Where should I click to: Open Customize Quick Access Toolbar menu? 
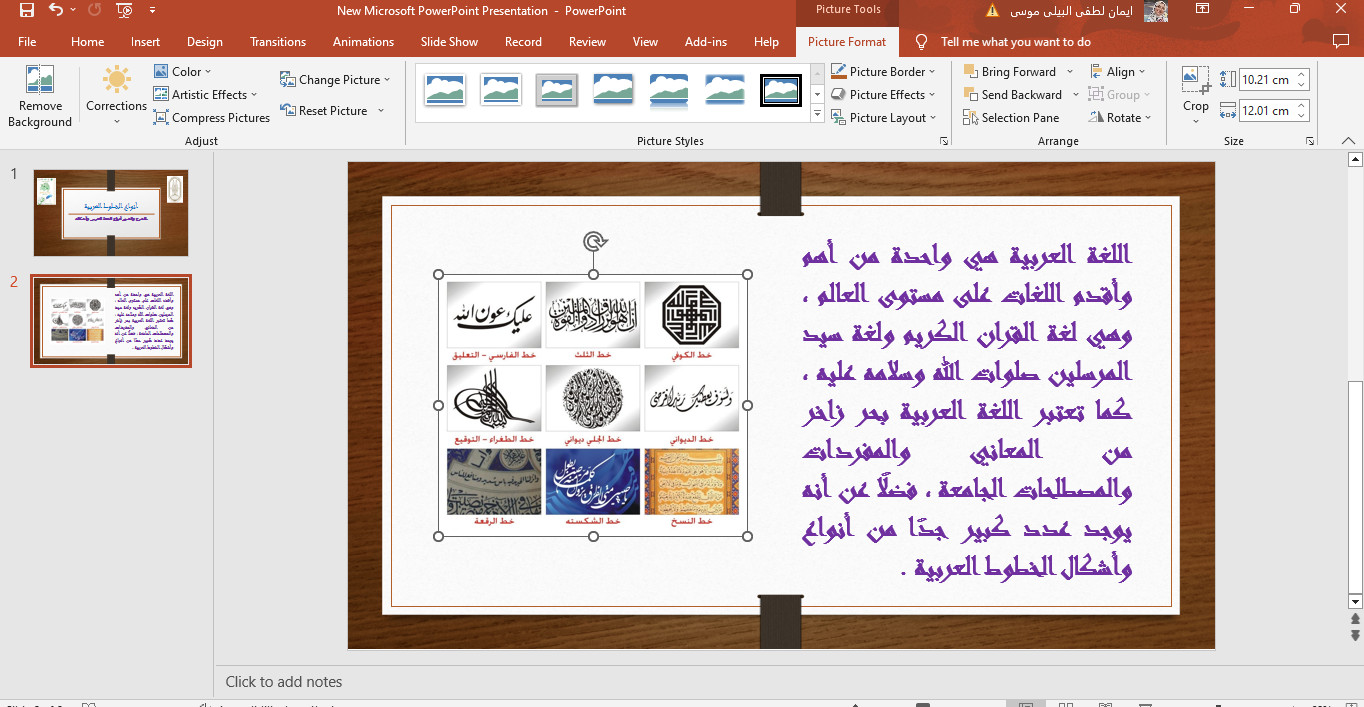click(152, 11)
